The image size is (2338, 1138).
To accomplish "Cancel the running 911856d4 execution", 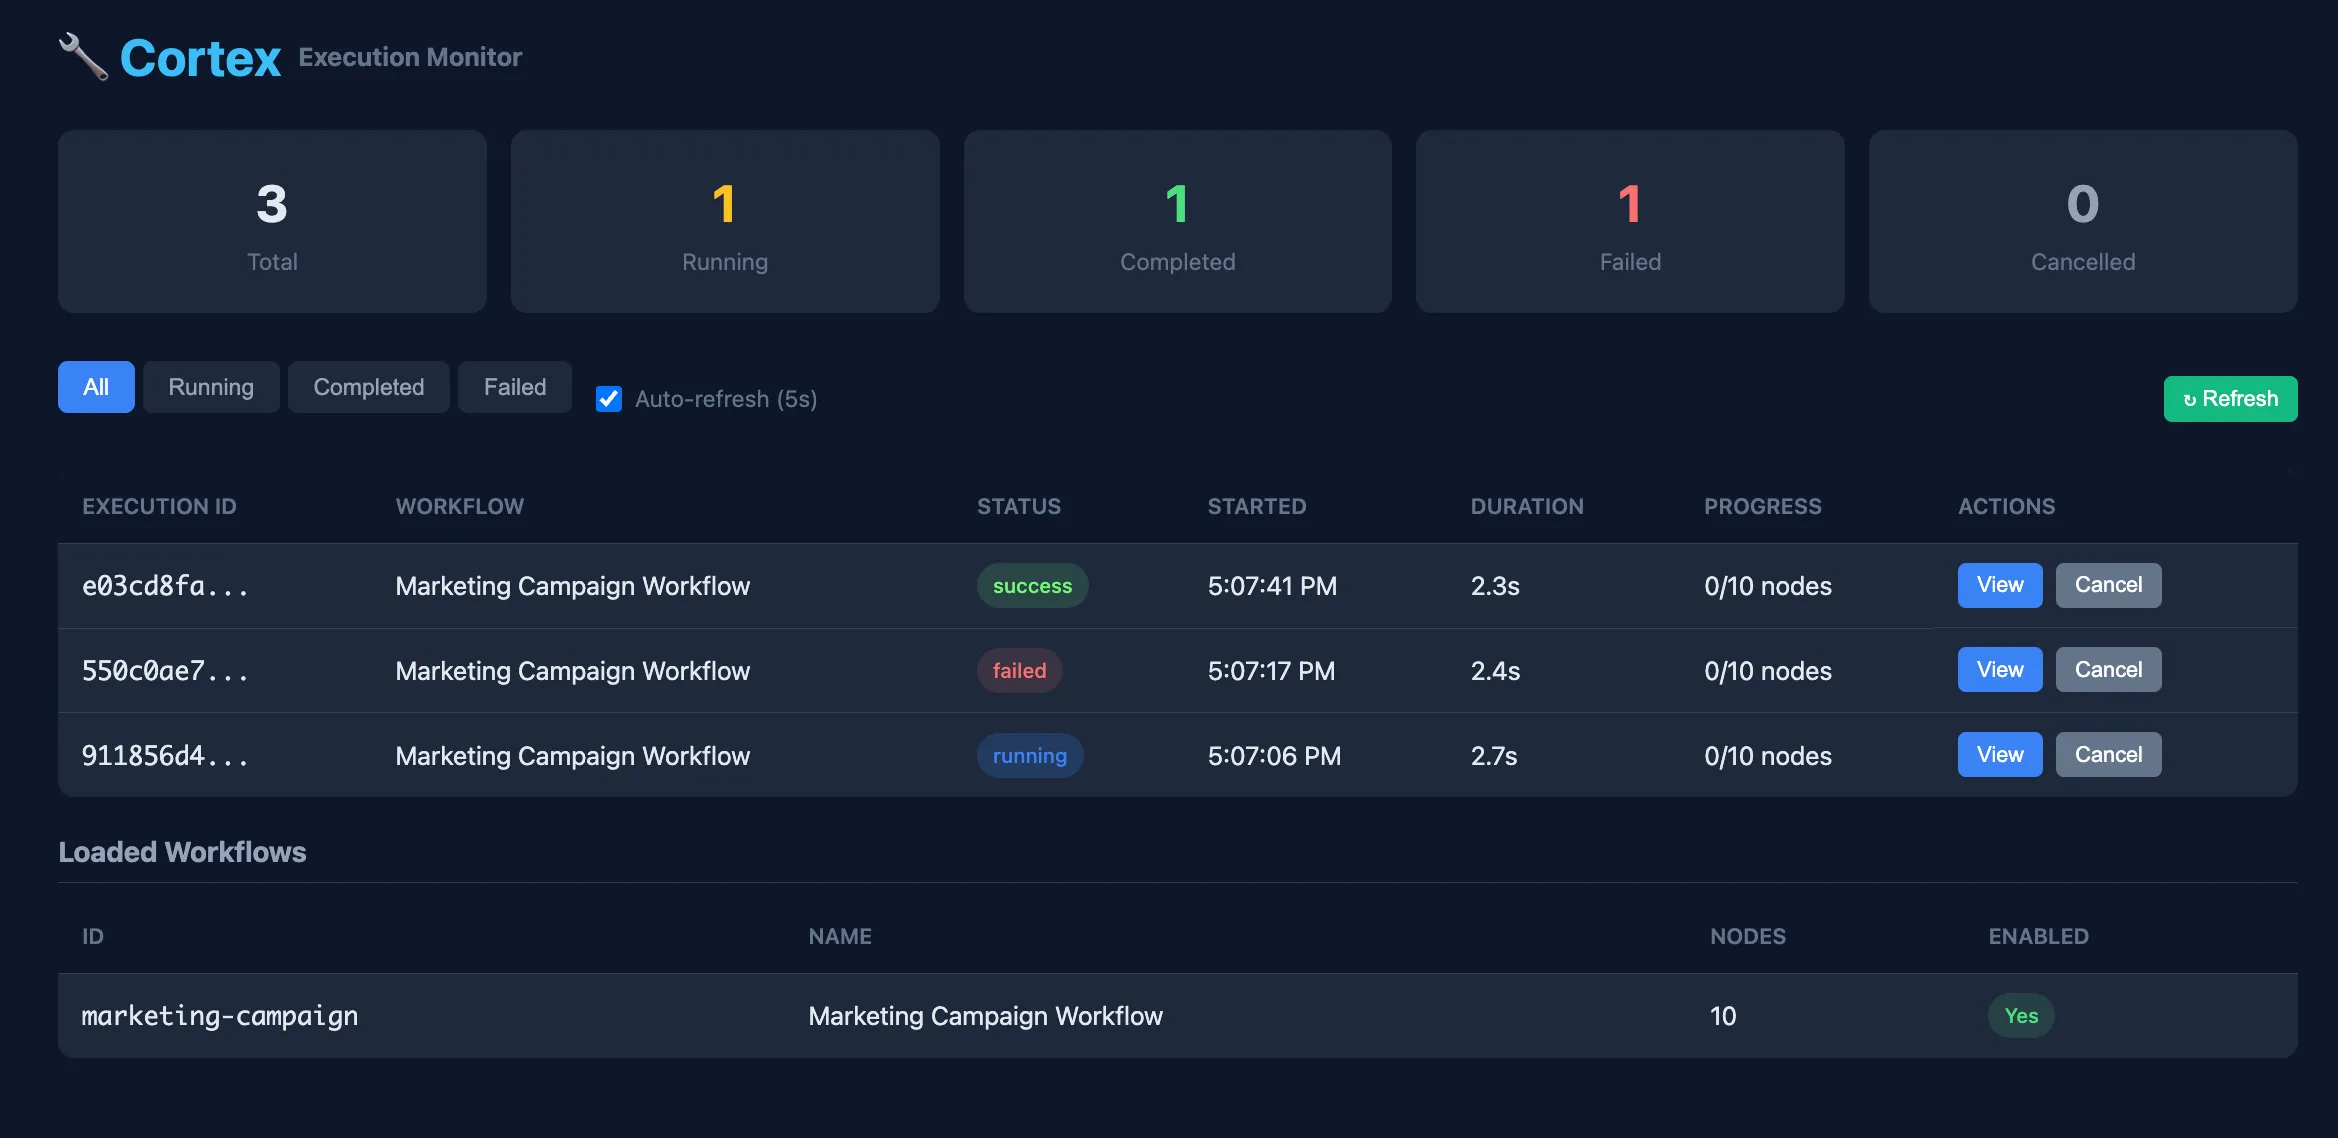I will 2108,755.
